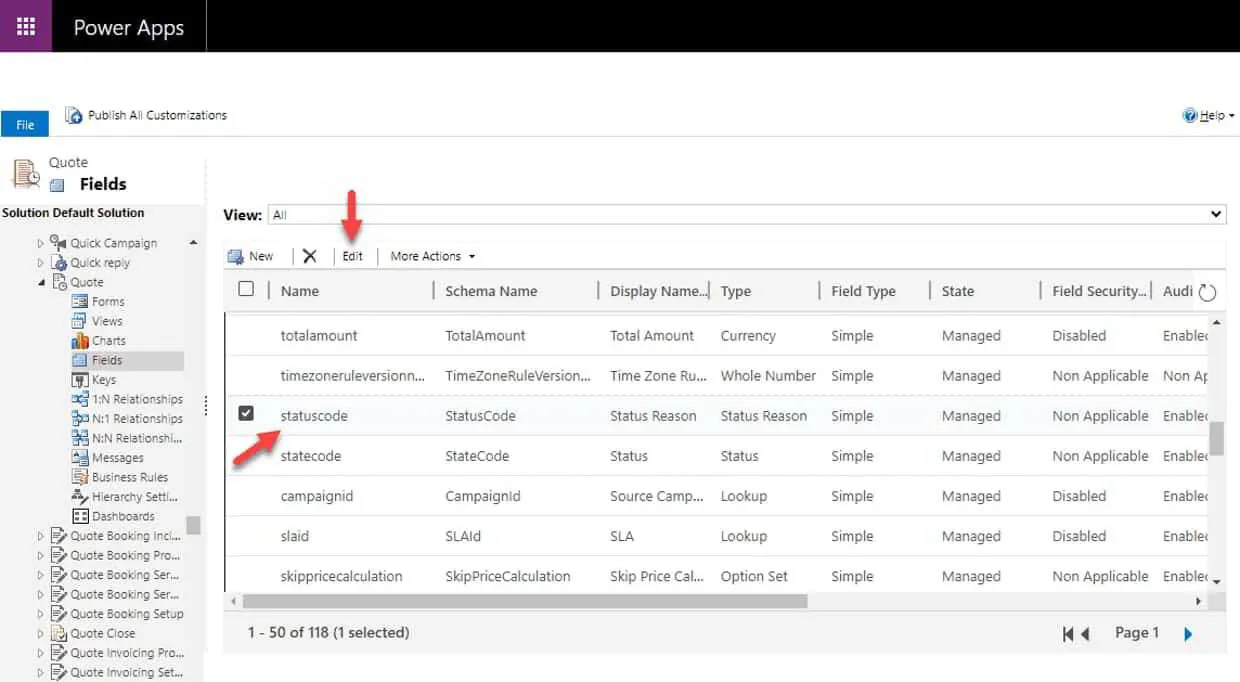
Task: Go to the next page of fields
Action: [x=1188, y=632]
